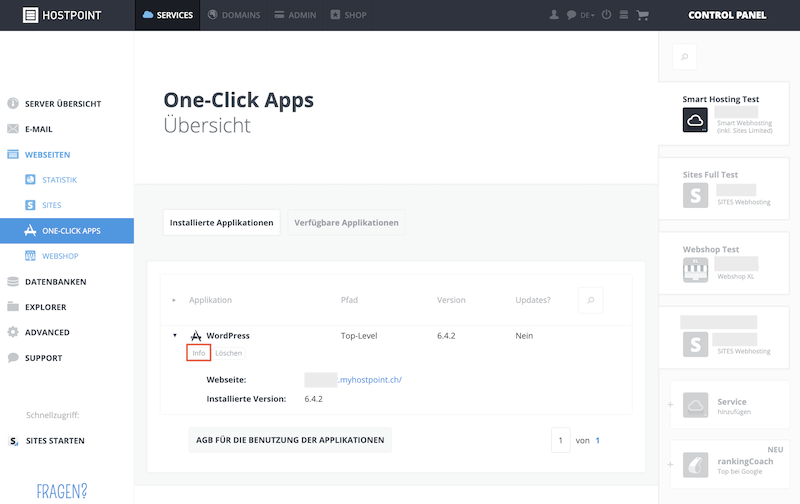Click the WordPress Info button
This screenshot has height=504, width=800.
(x=198, y=353)
